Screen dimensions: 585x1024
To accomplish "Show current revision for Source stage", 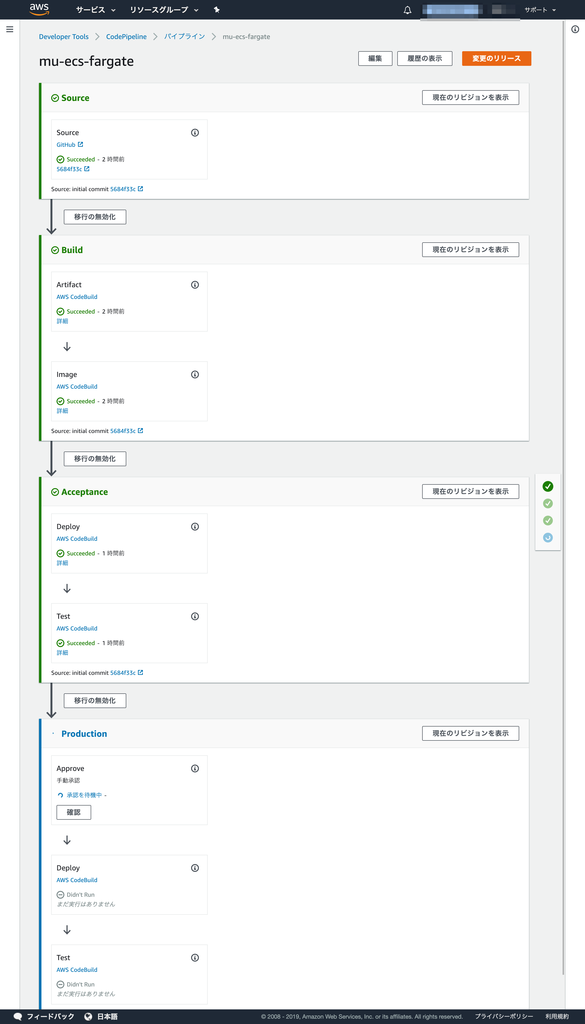I will click(x=470, y=97).
